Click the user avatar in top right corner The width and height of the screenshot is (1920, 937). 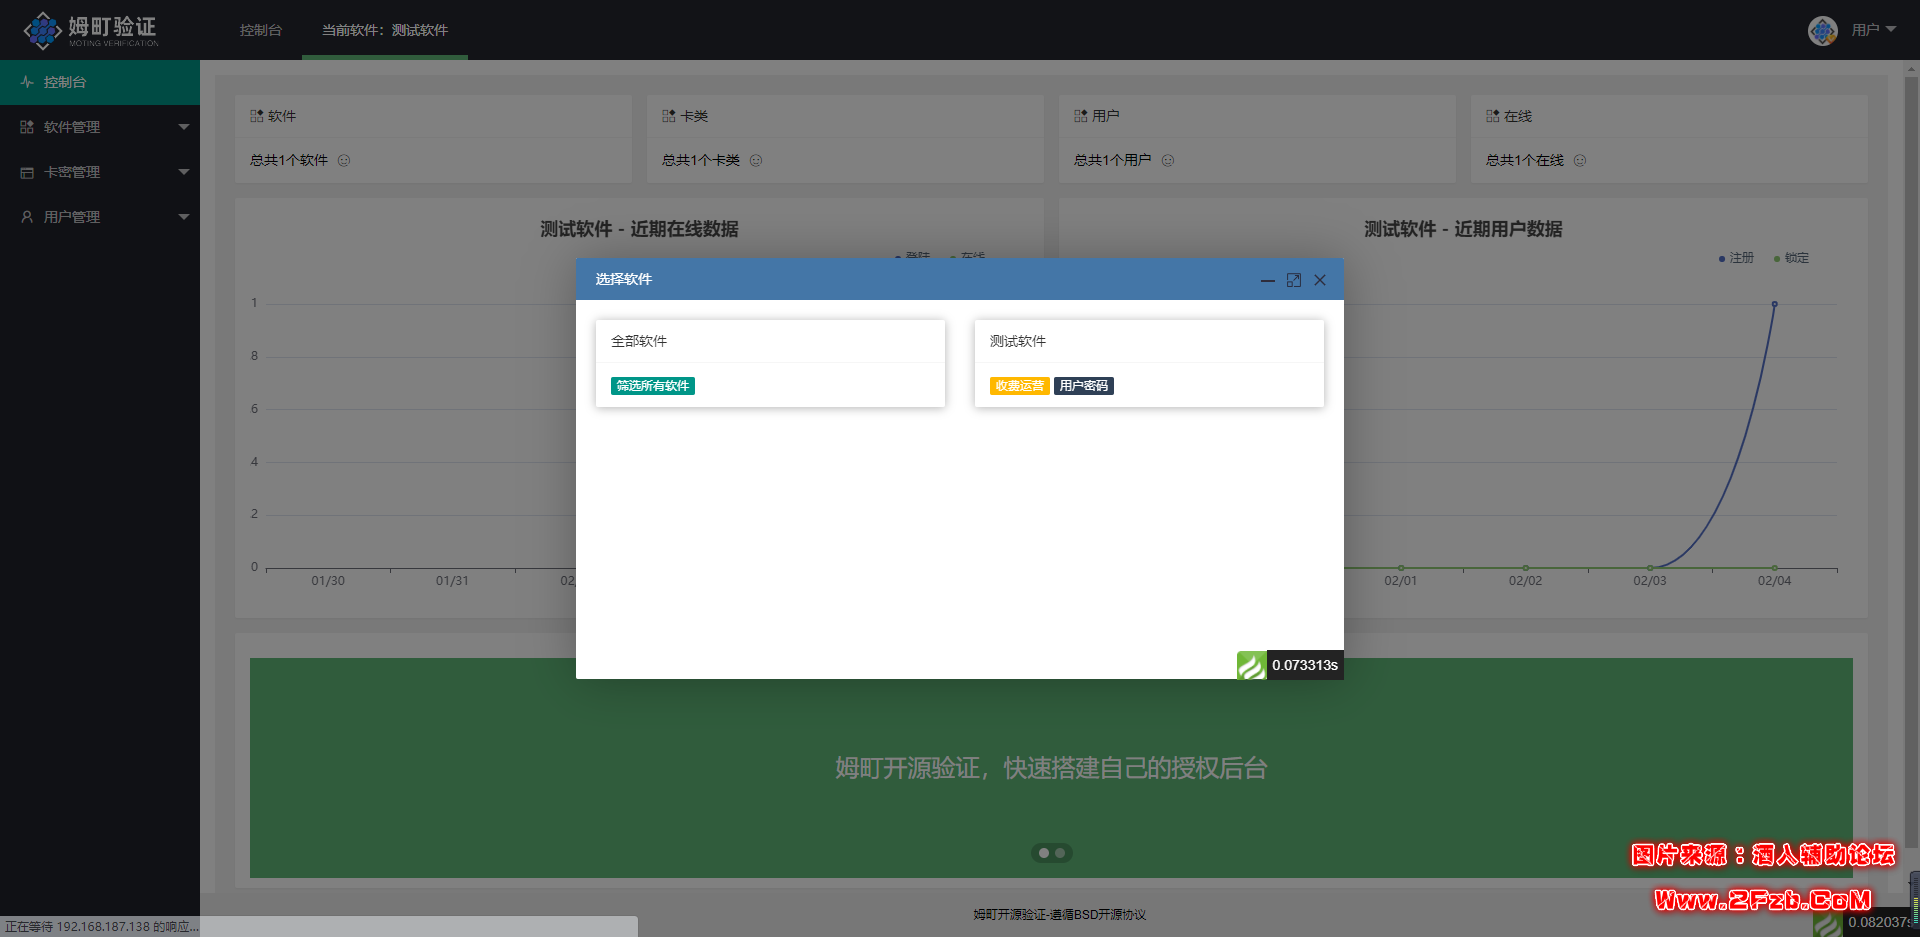(1822, 30)
